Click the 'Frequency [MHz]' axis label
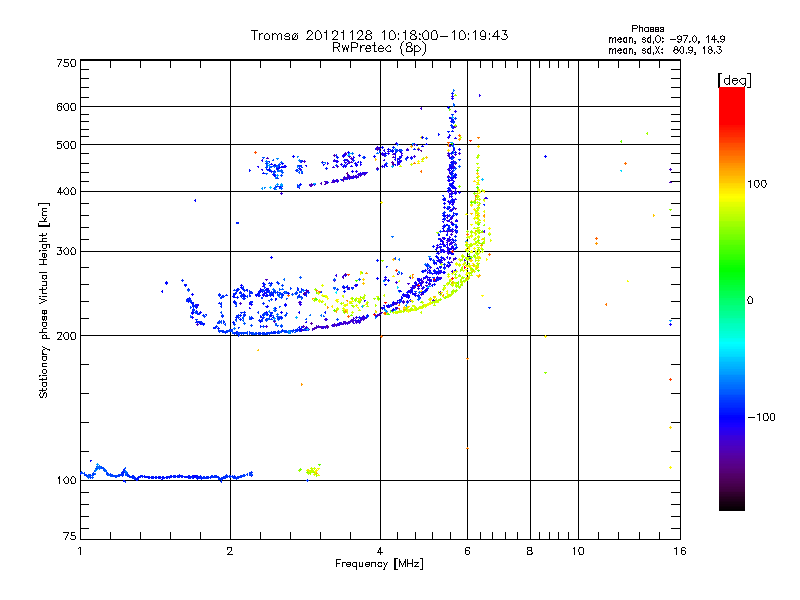This screenshot has height=600, width=800. pyautogui.click(x=379, y=564)
